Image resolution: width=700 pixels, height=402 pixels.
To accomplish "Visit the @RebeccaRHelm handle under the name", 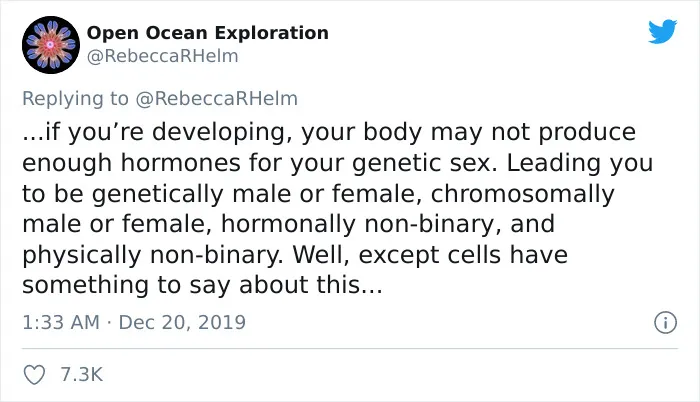I will pos(162,56).
